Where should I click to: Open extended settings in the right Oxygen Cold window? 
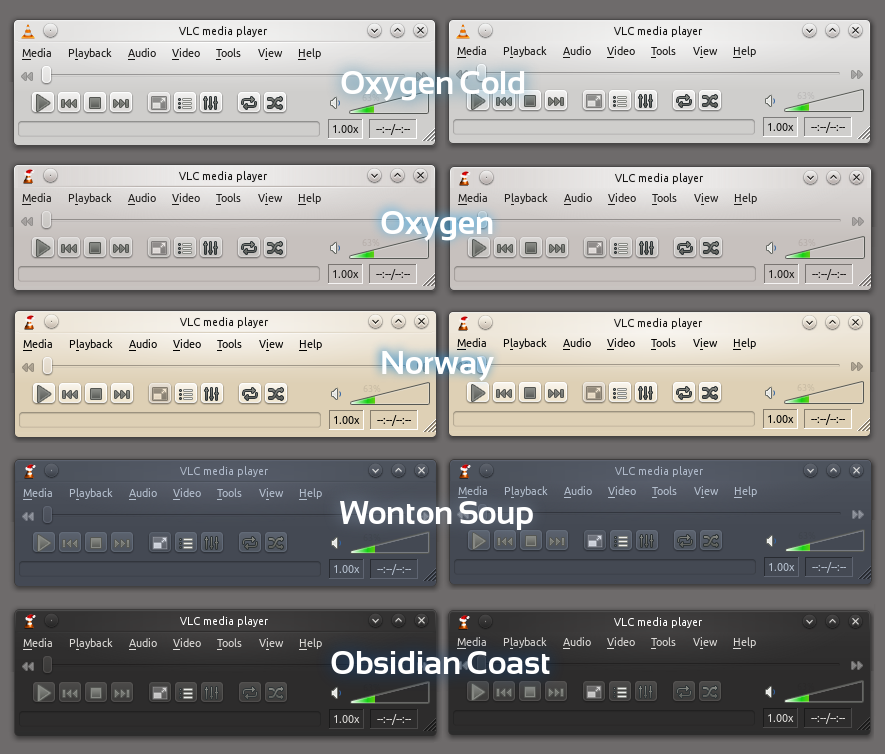pos(645,101)
